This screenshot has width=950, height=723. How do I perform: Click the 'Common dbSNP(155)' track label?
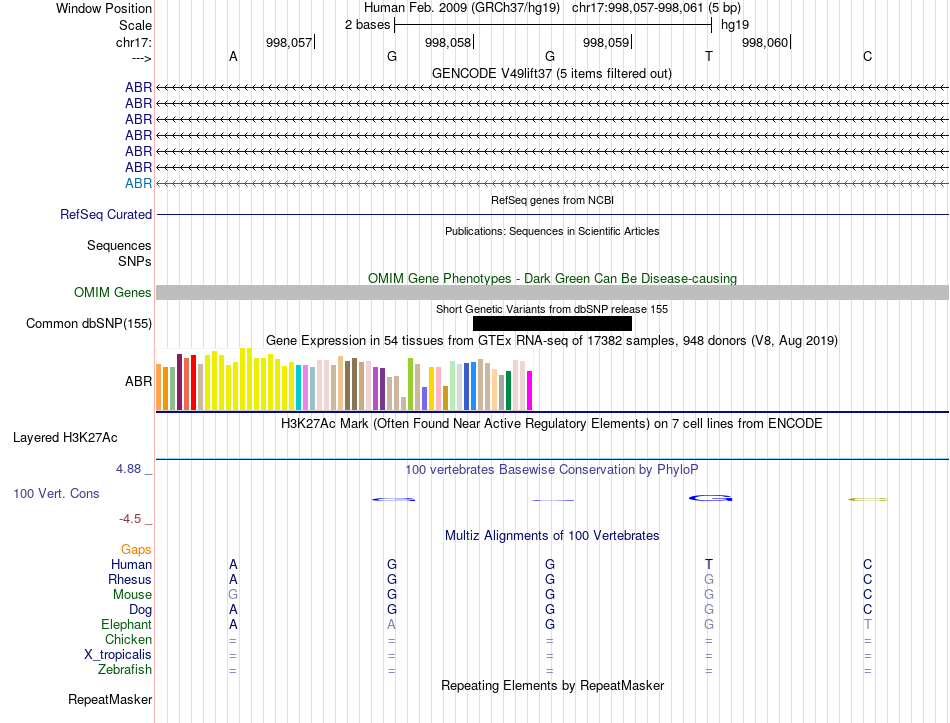click(x=88, y=324)
